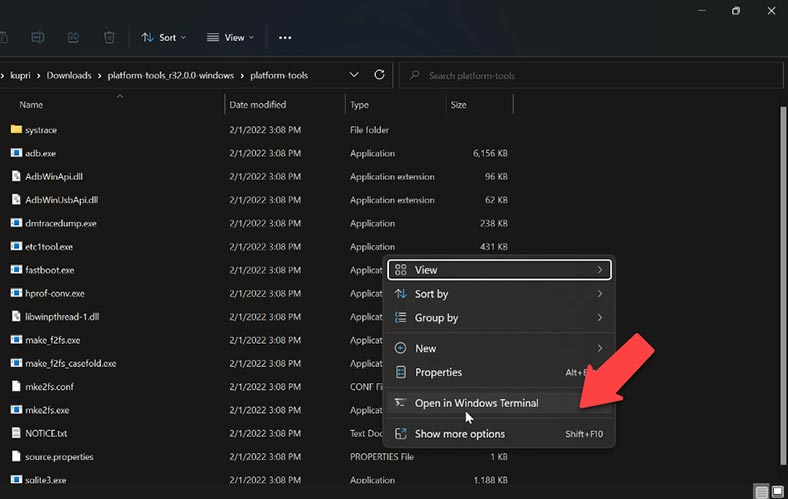The width and height of the screenshot is (788, 499).
Task: Click the 431 KB size of etc1tool.exe
Action: (494, 247)
